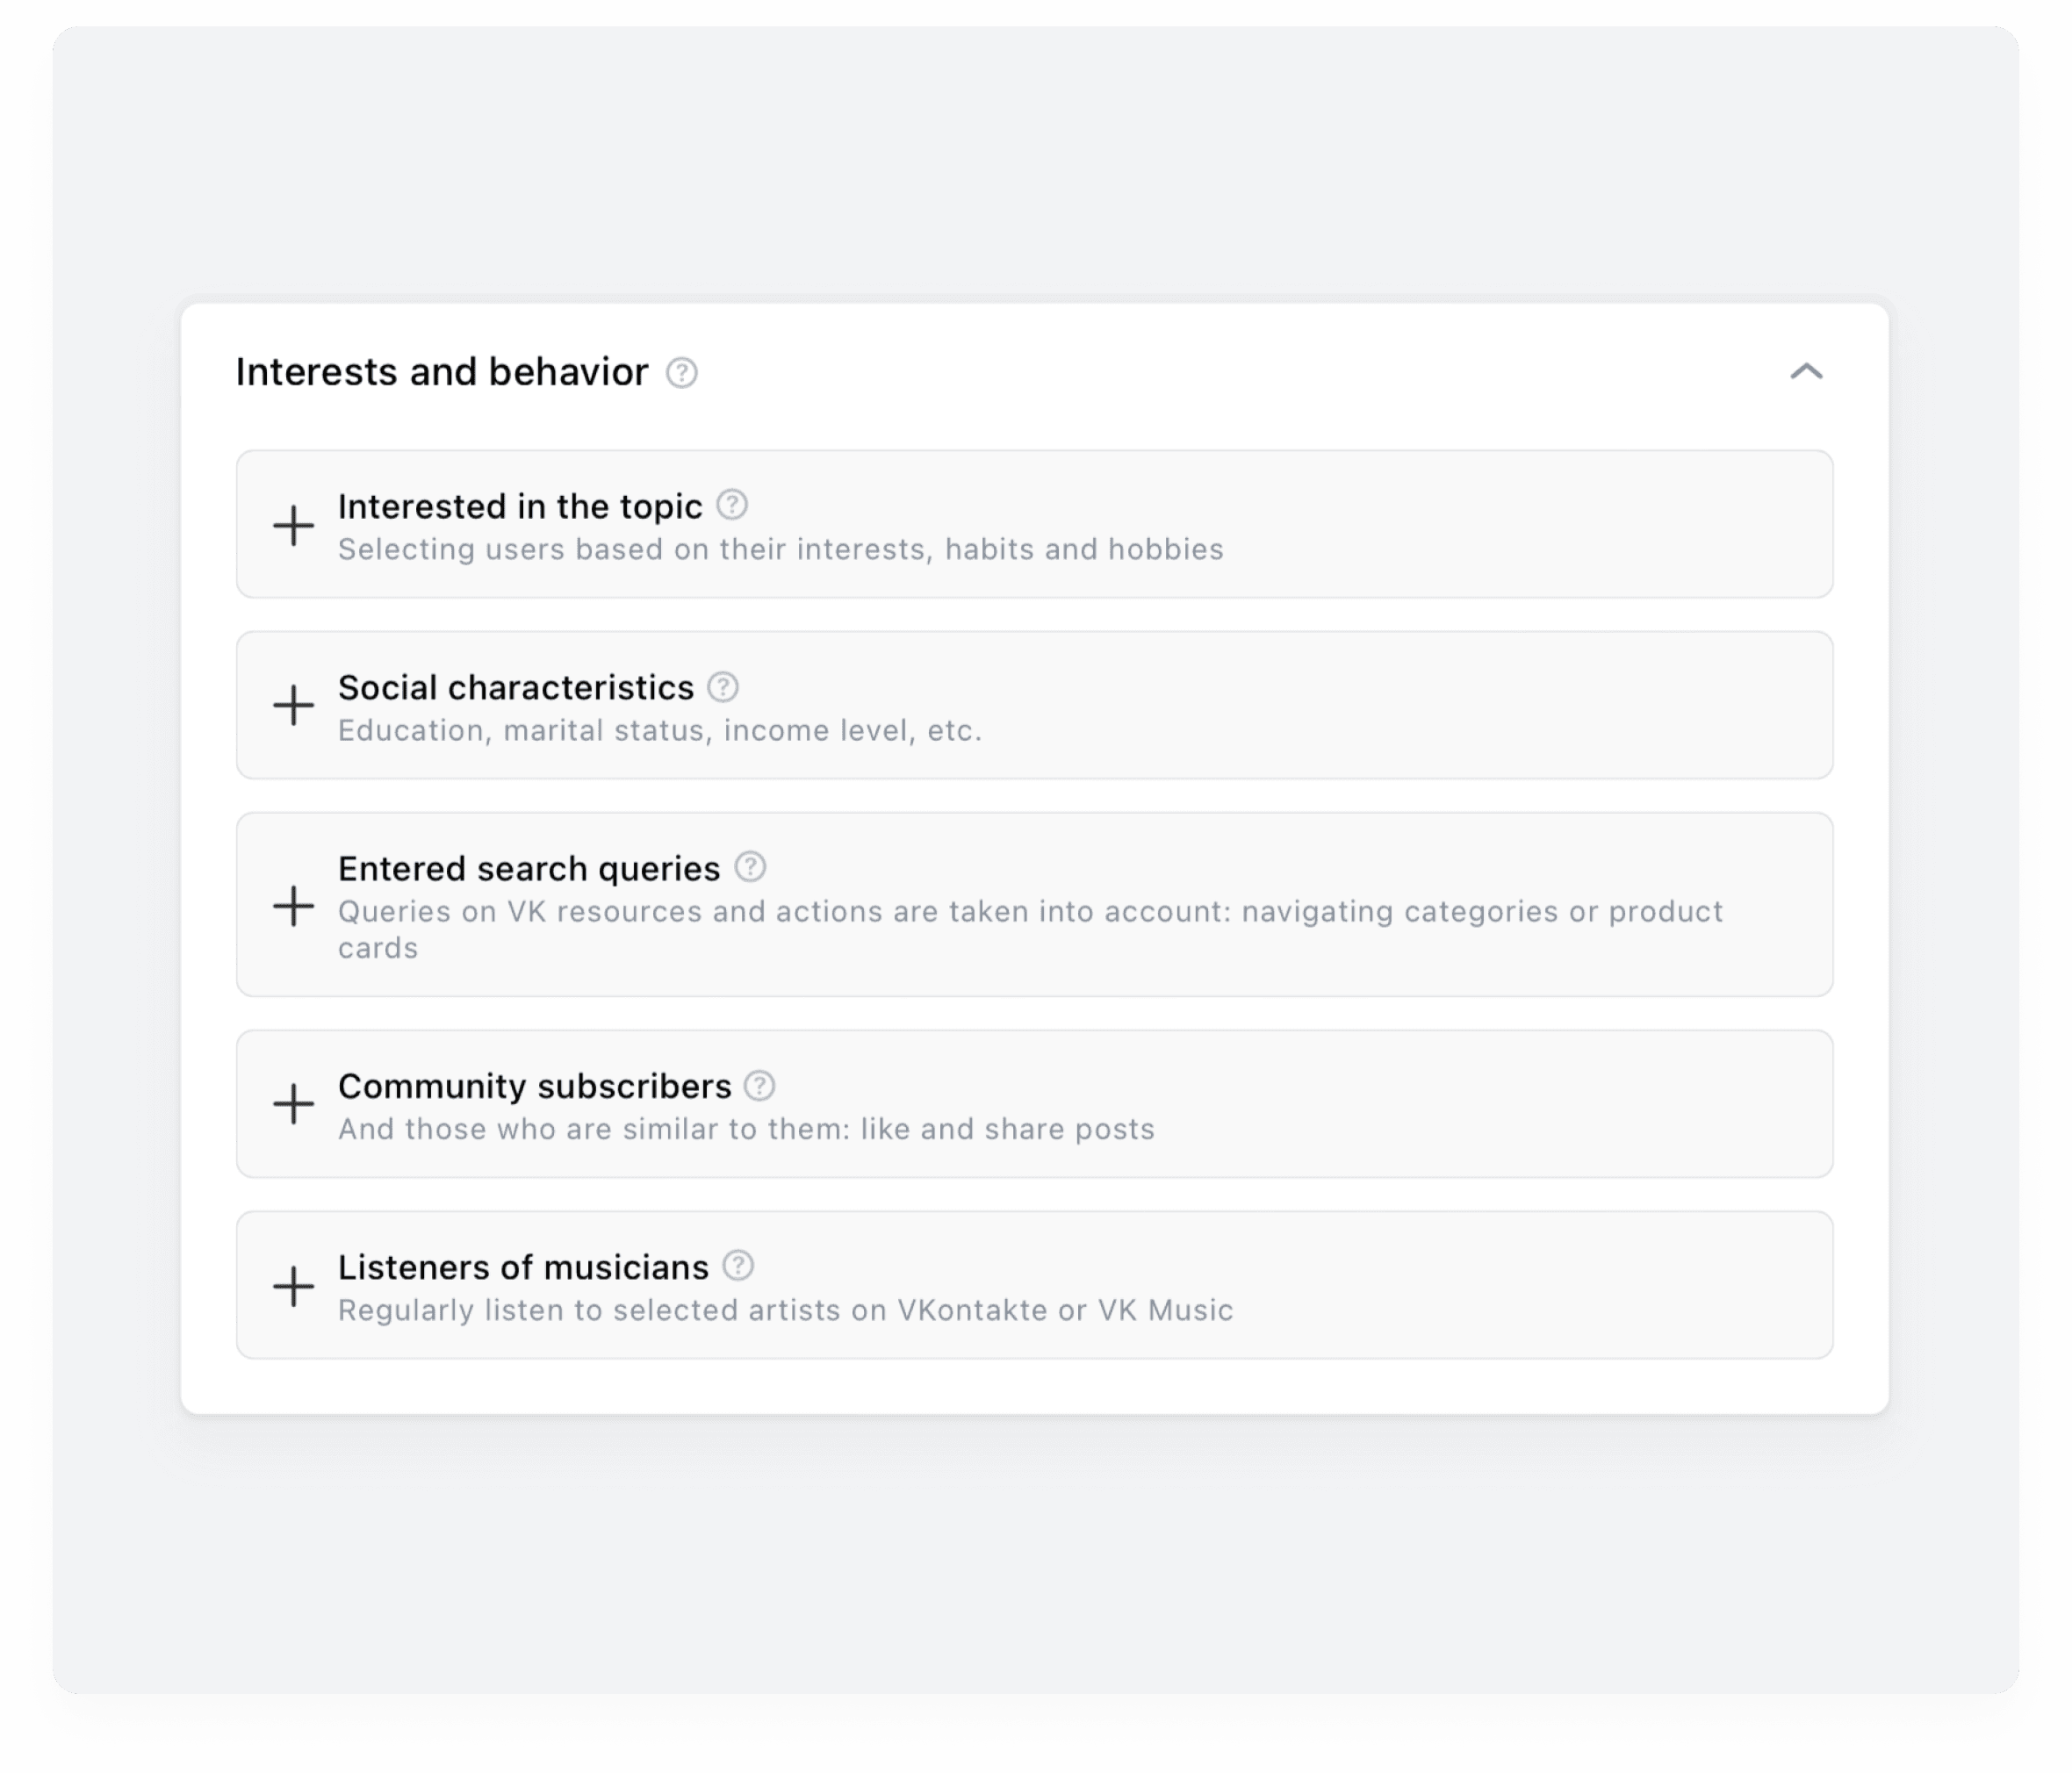The height and width of the screenshot is (1773, 2072).
Task: Click plus icon for Listeners of musicians
Action: 293,1286
